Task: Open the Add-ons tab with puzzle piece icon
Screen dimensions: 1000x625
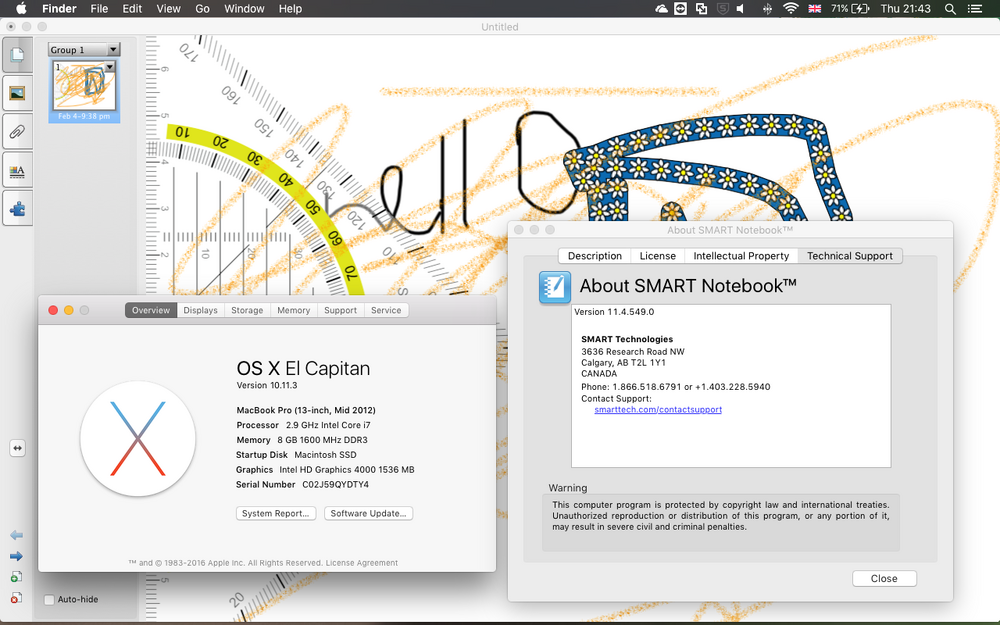Action: 17,209
